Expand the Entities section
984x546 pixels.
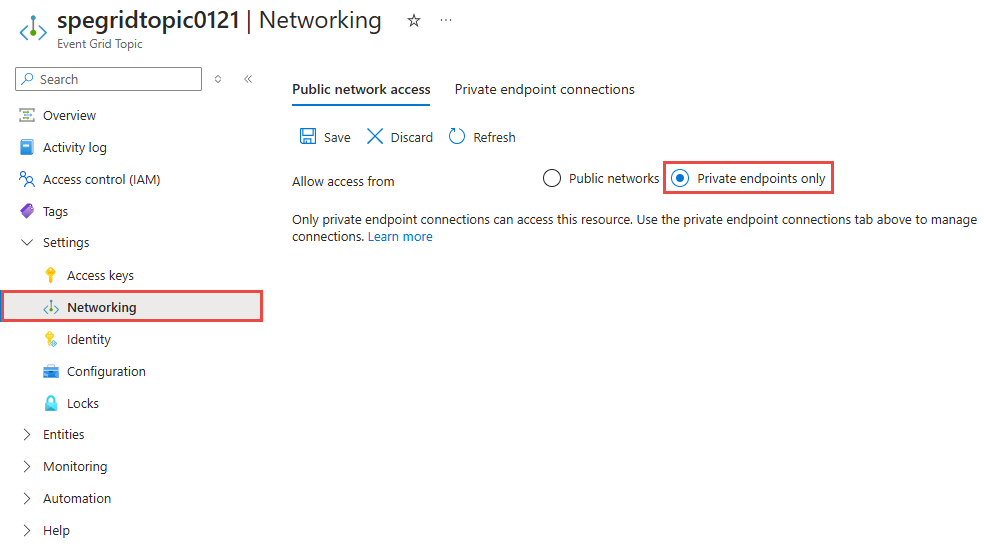(27, 435)
